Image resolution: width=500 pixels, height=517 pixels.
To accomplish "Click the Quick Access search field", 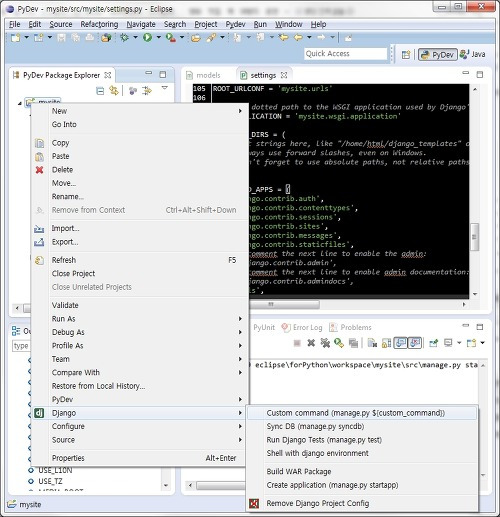I will [x=346, y=54].
